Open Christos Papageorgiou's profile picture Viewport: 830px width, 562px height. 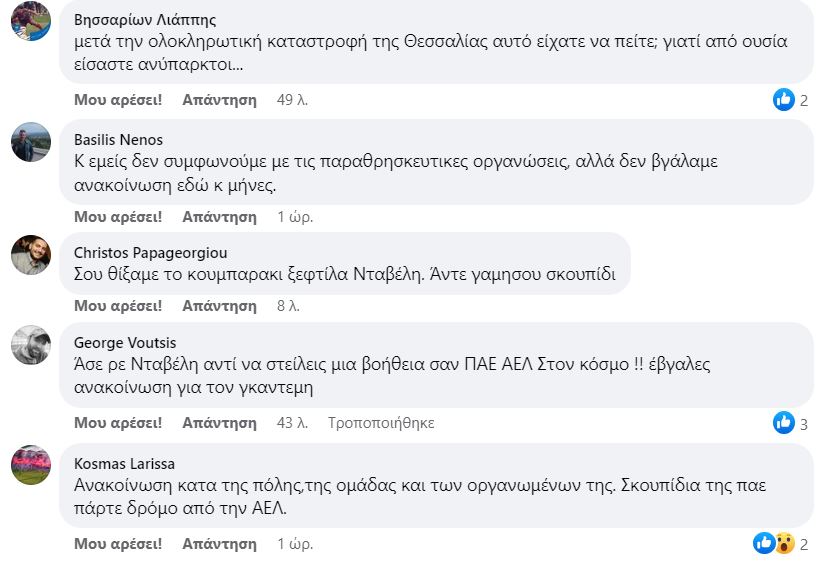coord(31,254)
